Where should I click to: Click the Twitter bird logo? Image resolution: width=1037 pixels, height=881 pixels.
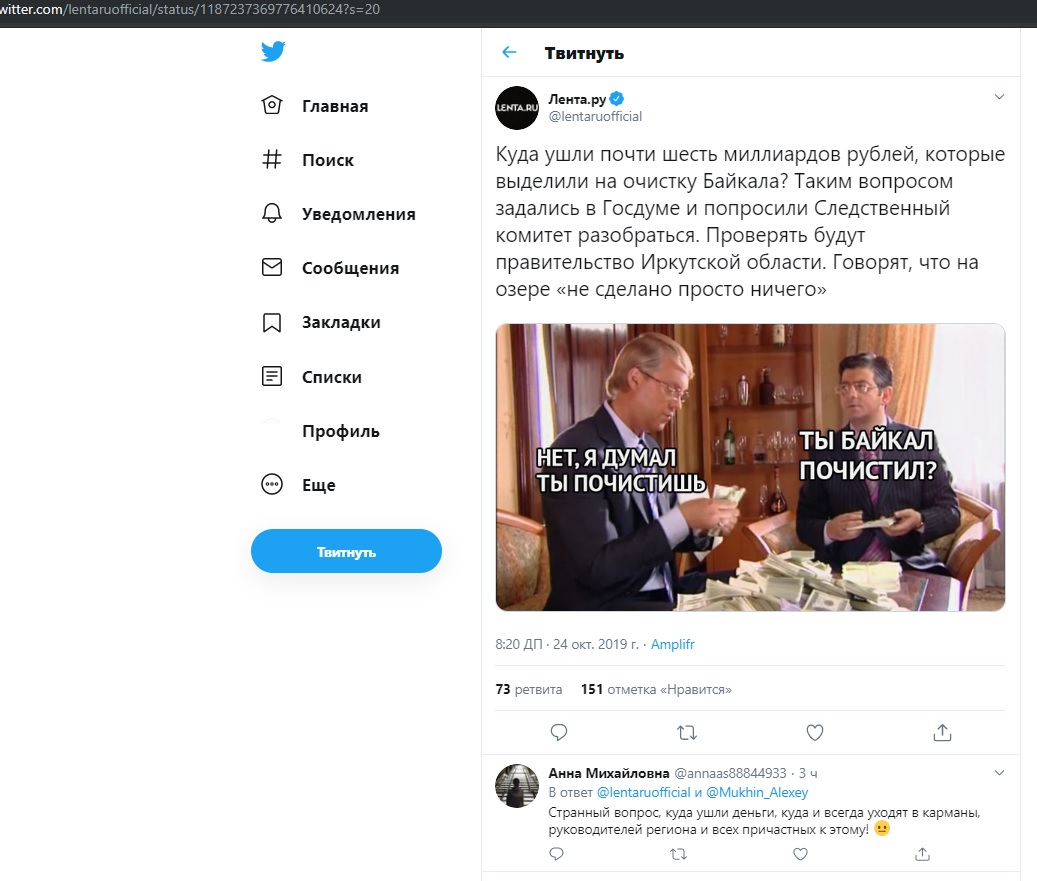click(x=273, y=52)
